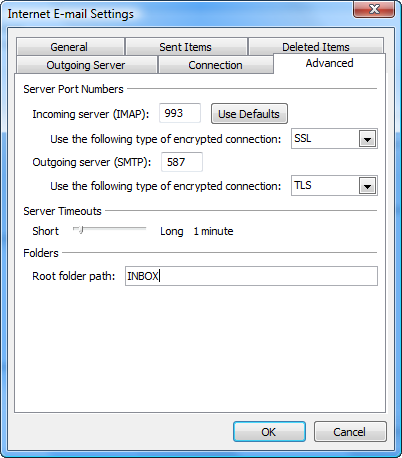Viewport: 402px width, 458px height.
Task: Open the Connection tab
Action: (215, 65)
